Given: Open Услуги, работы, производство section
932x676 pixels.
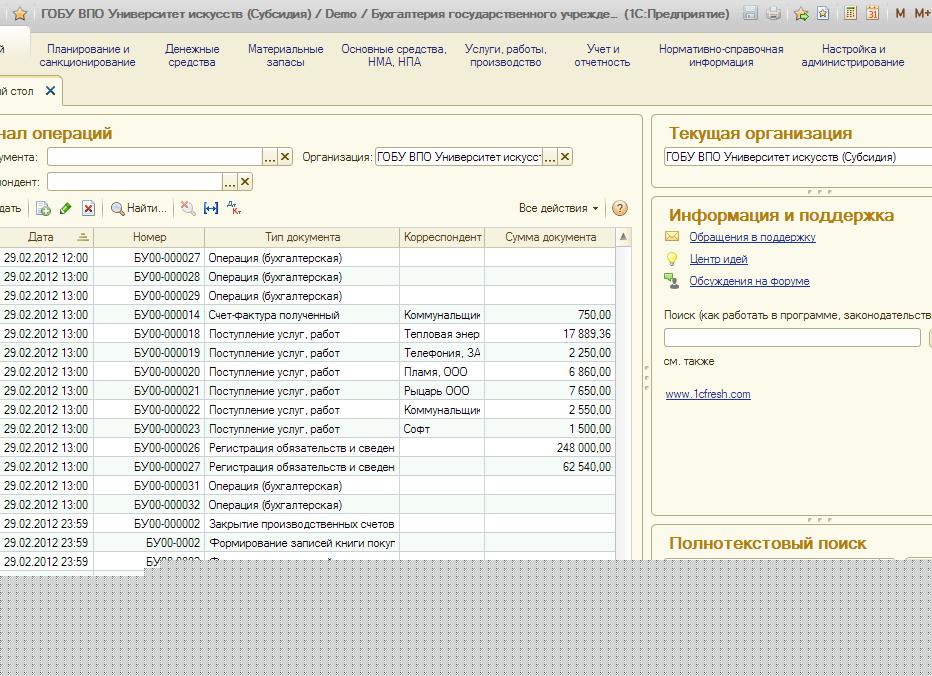Looking at the screenshot, I should pyautogui.click(x=506, y=55).
